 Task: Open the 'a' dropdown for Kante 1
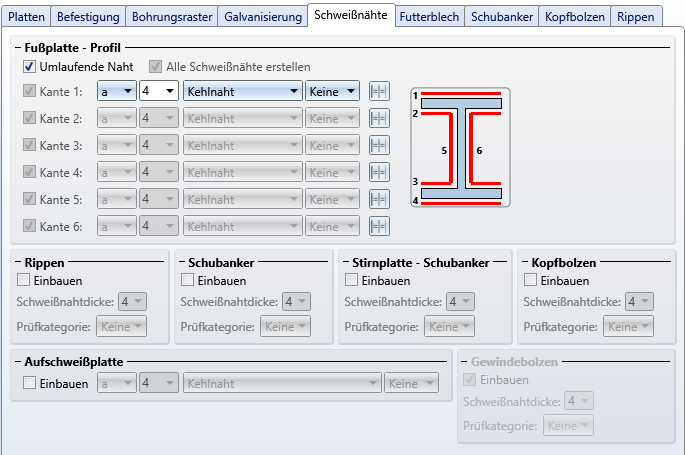[x=116, y=91]
